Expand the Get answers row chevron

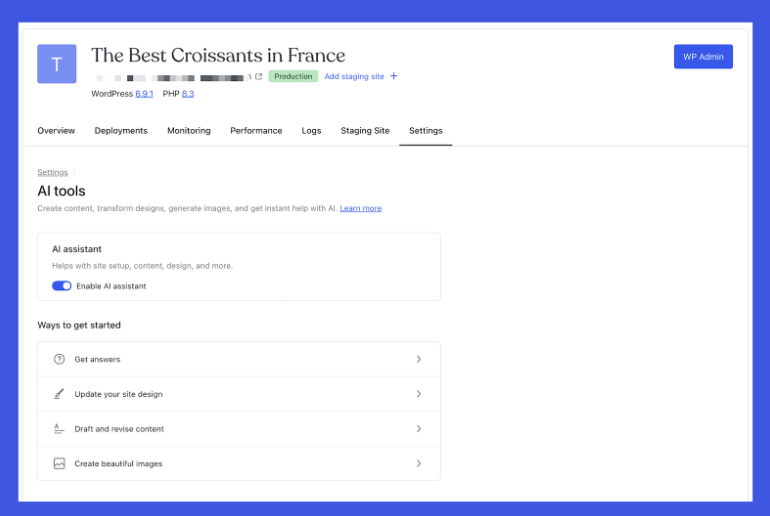point(419,359)
